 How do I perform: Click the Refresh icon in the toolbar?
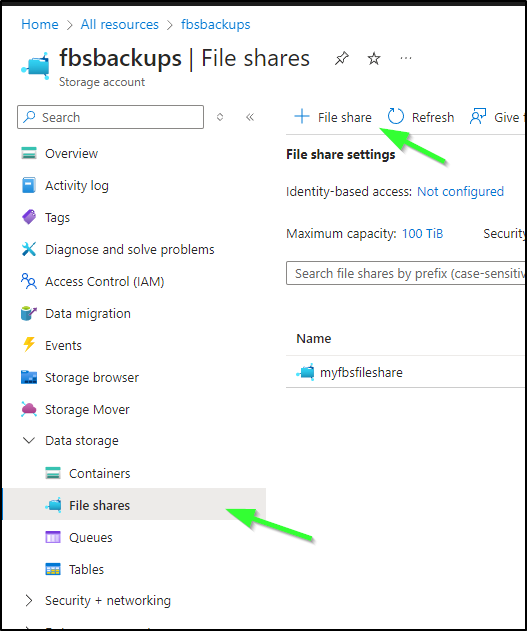pos(395,117)
